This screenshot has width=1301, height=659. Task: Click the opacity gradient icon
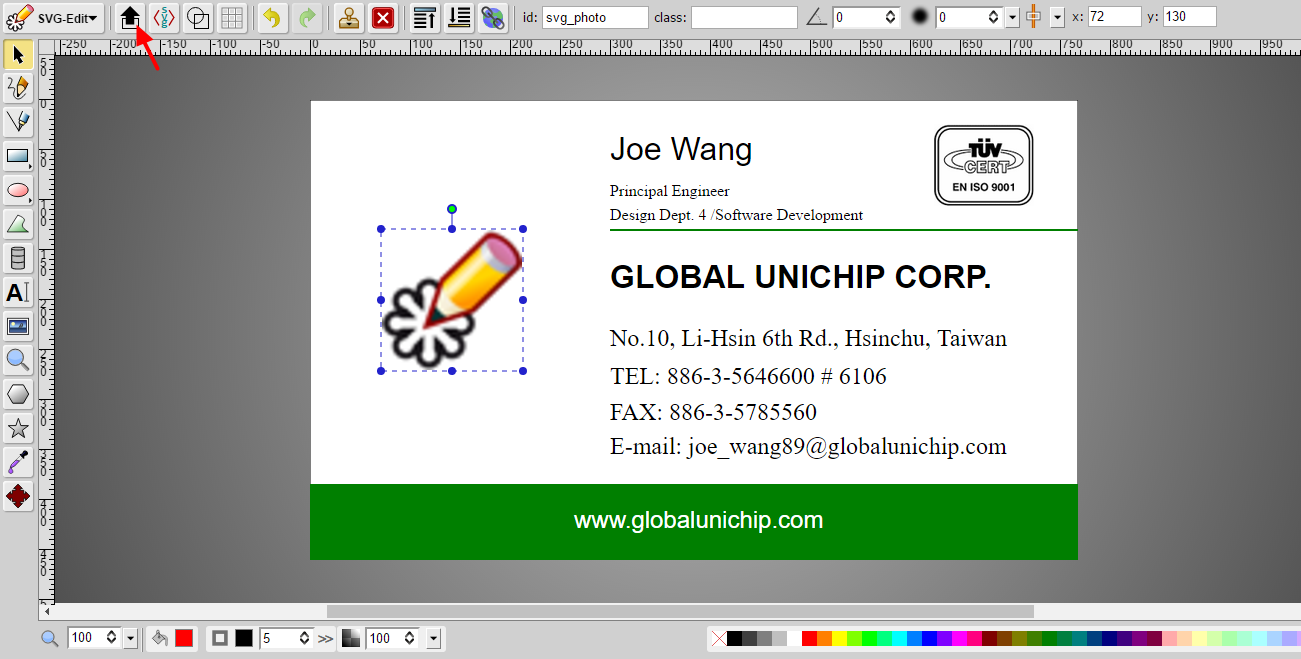pyautogui.click(x=351, y=638)
